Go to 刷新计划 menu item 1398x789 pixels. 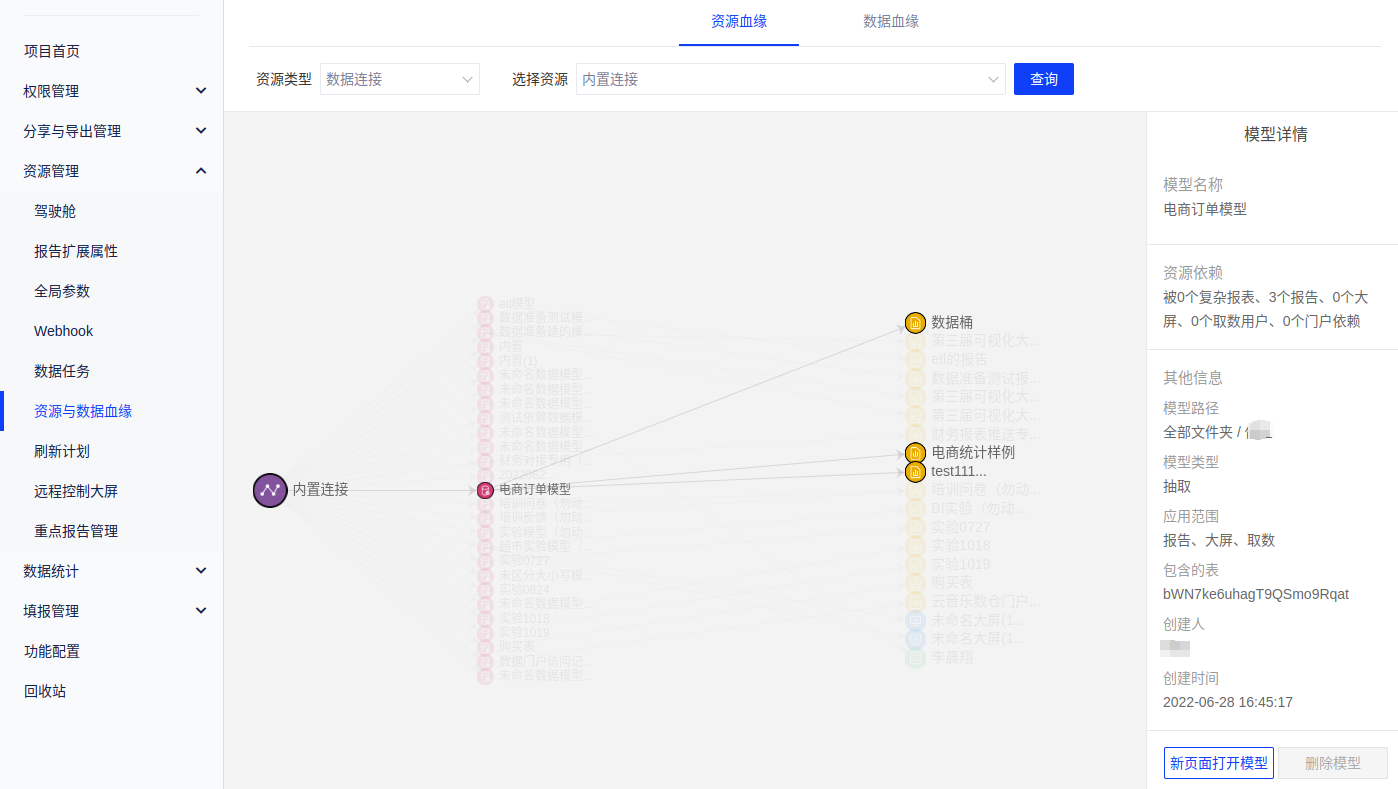(62, 451)
